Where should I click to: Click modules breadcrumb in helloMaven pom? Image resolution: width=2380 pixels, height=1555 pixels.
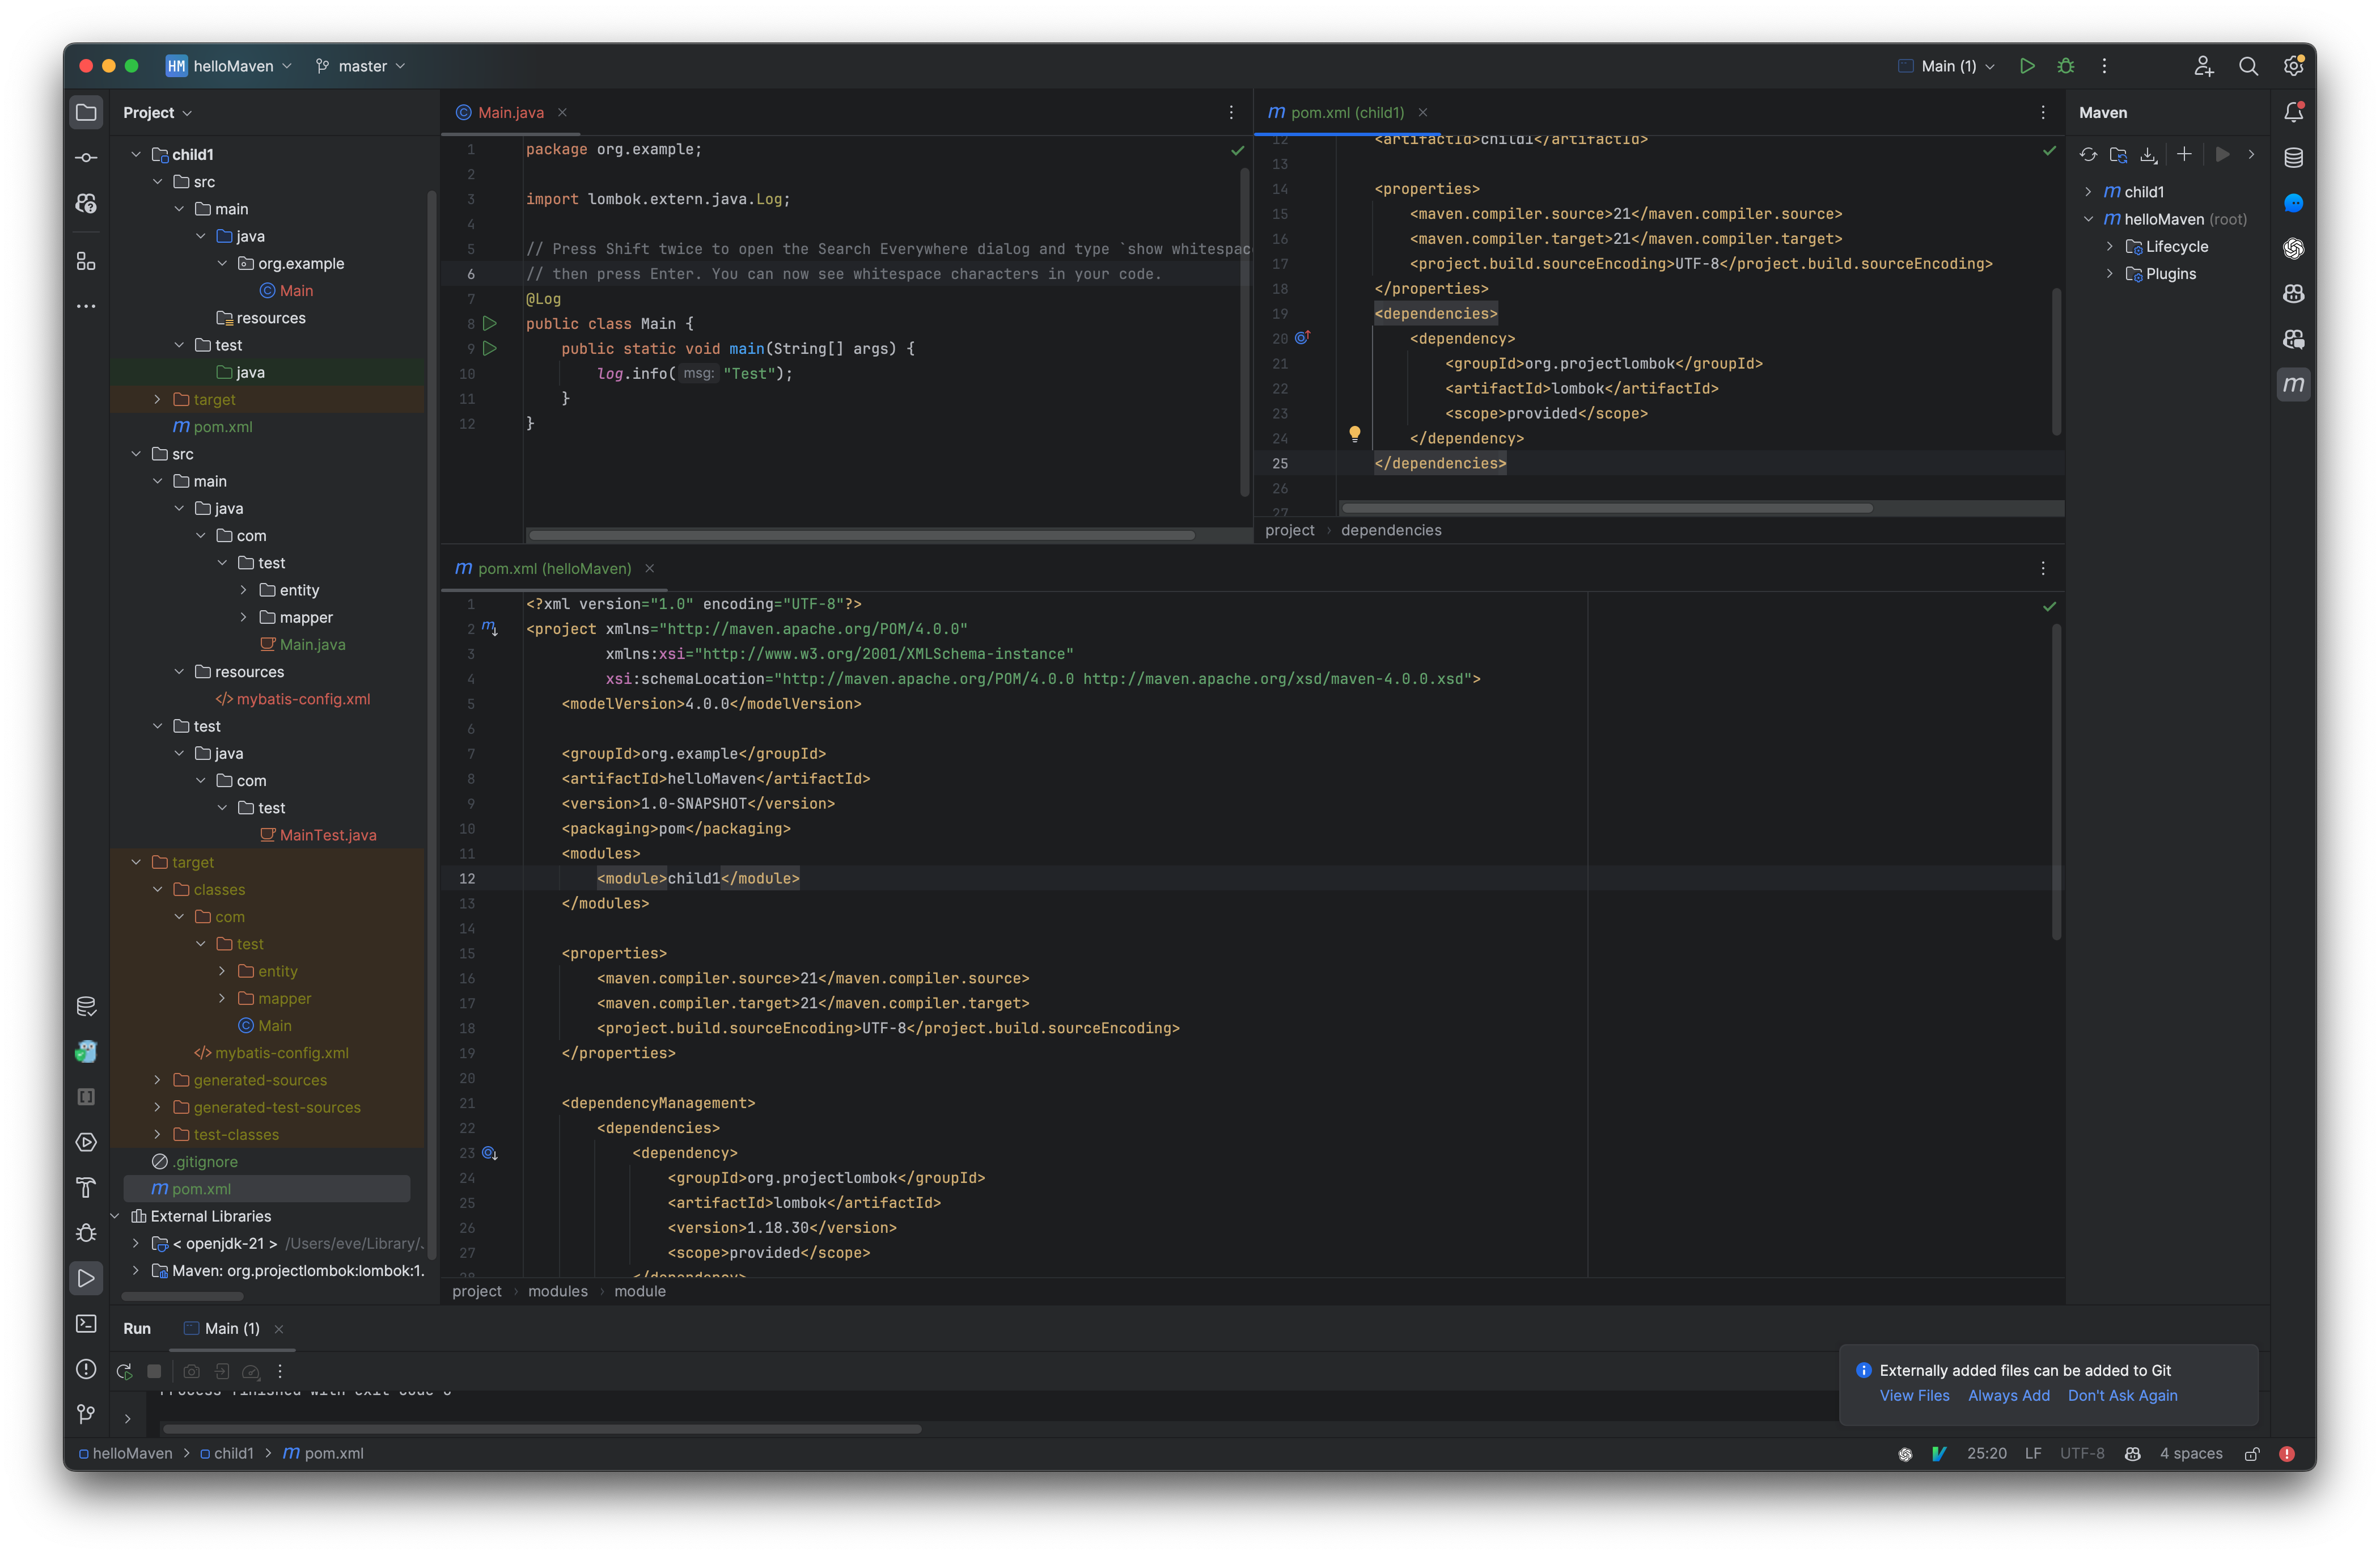pos(558,1291)
